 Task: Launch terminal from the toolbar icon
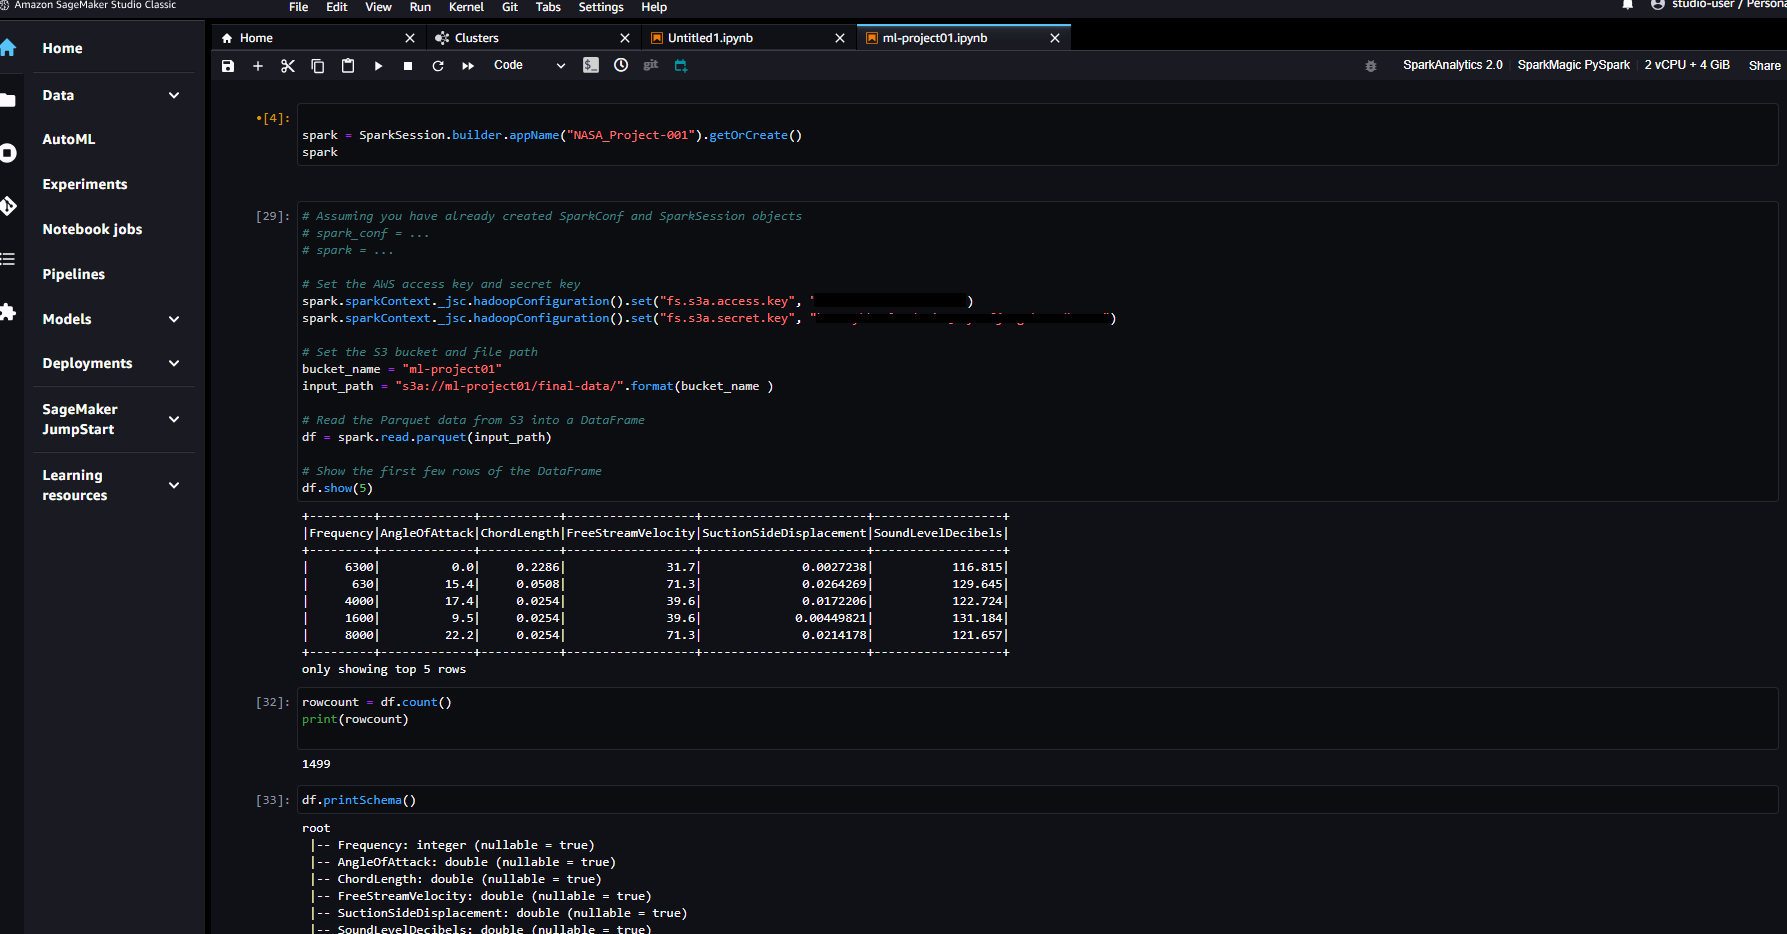[591, 65]
